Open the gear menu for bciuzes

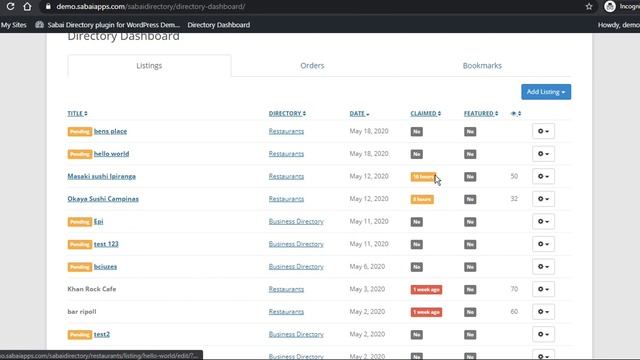tap(543, 267)
